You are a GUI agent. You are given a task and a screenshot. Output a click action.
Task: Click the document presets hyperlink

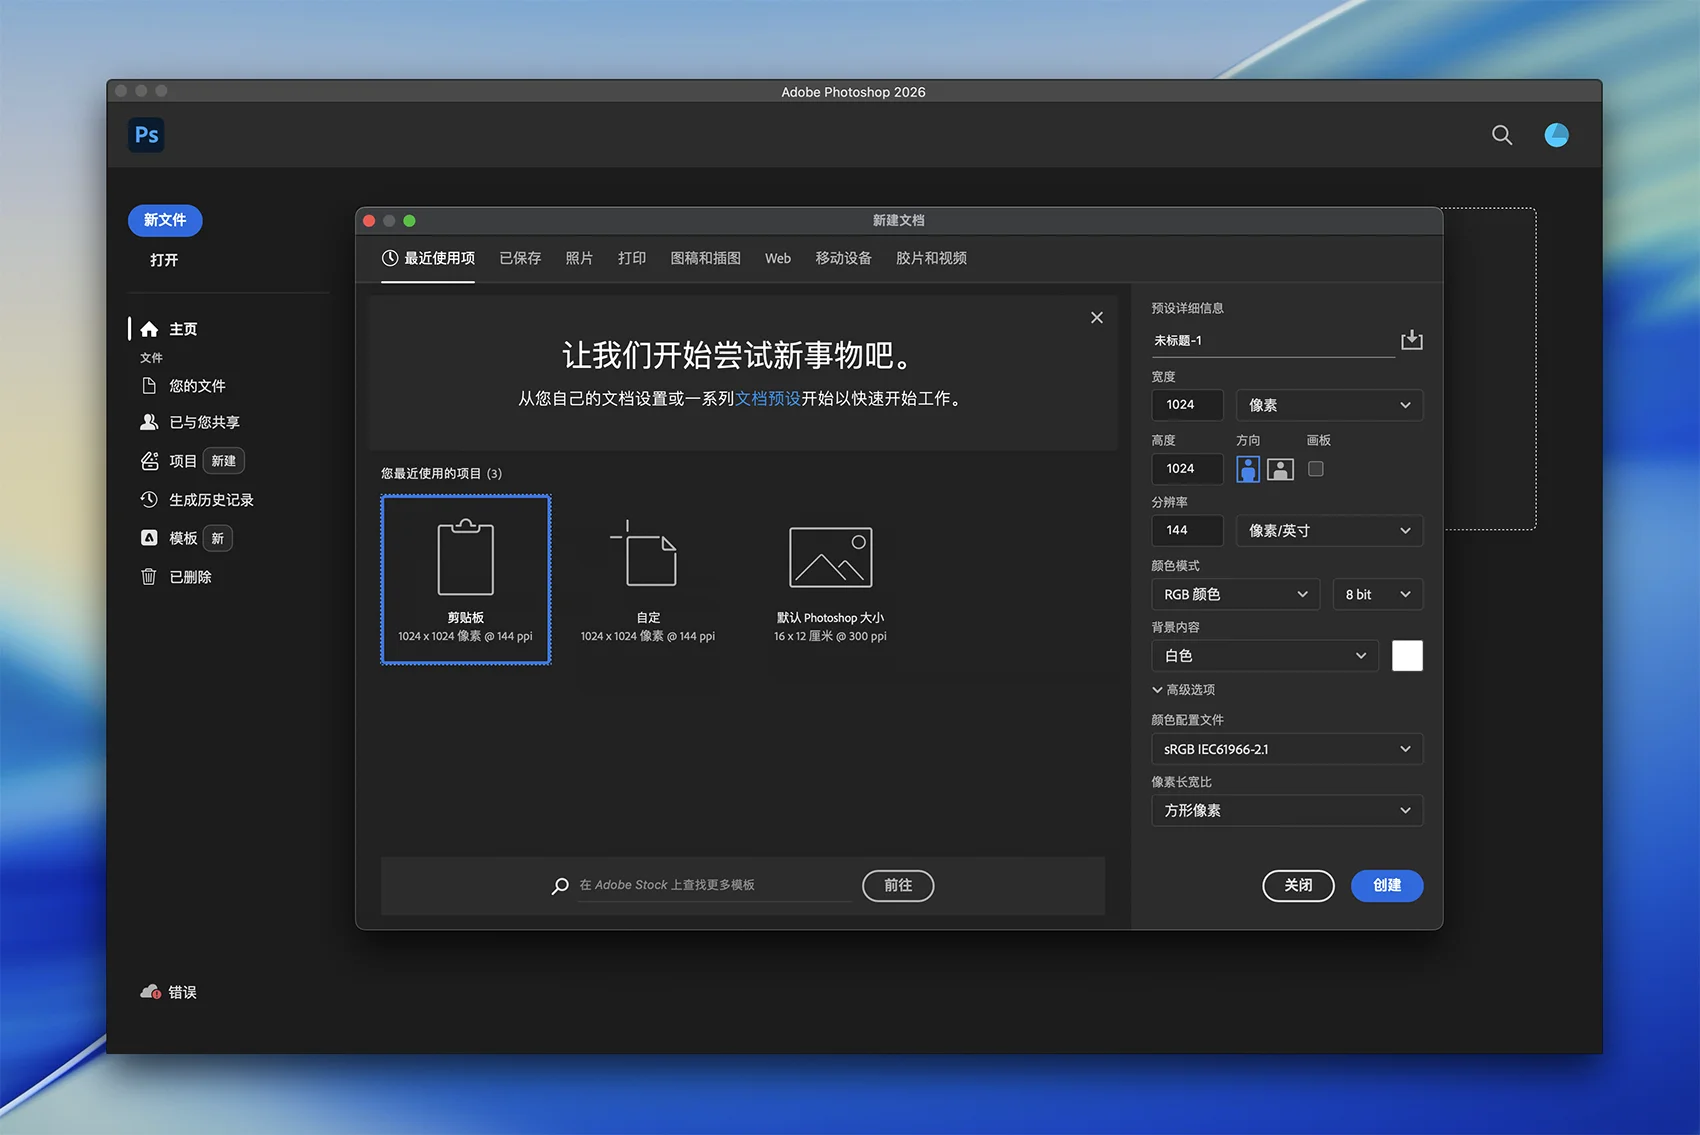pyautogui.click(x=767, y=398)
